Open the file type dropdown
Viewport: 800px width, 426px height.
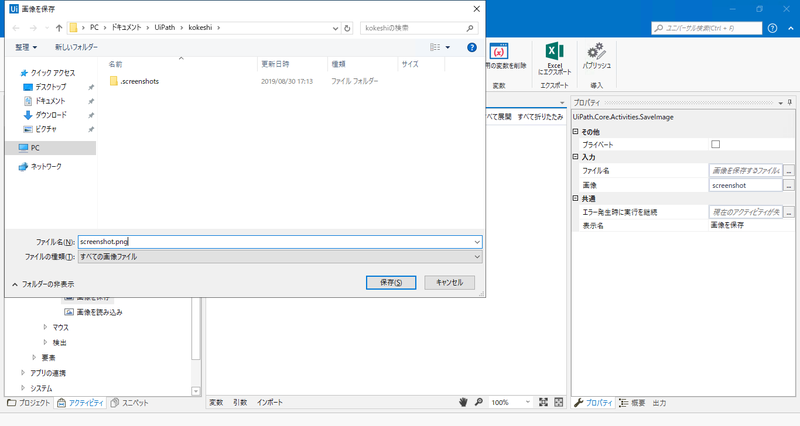coord(477,257)
